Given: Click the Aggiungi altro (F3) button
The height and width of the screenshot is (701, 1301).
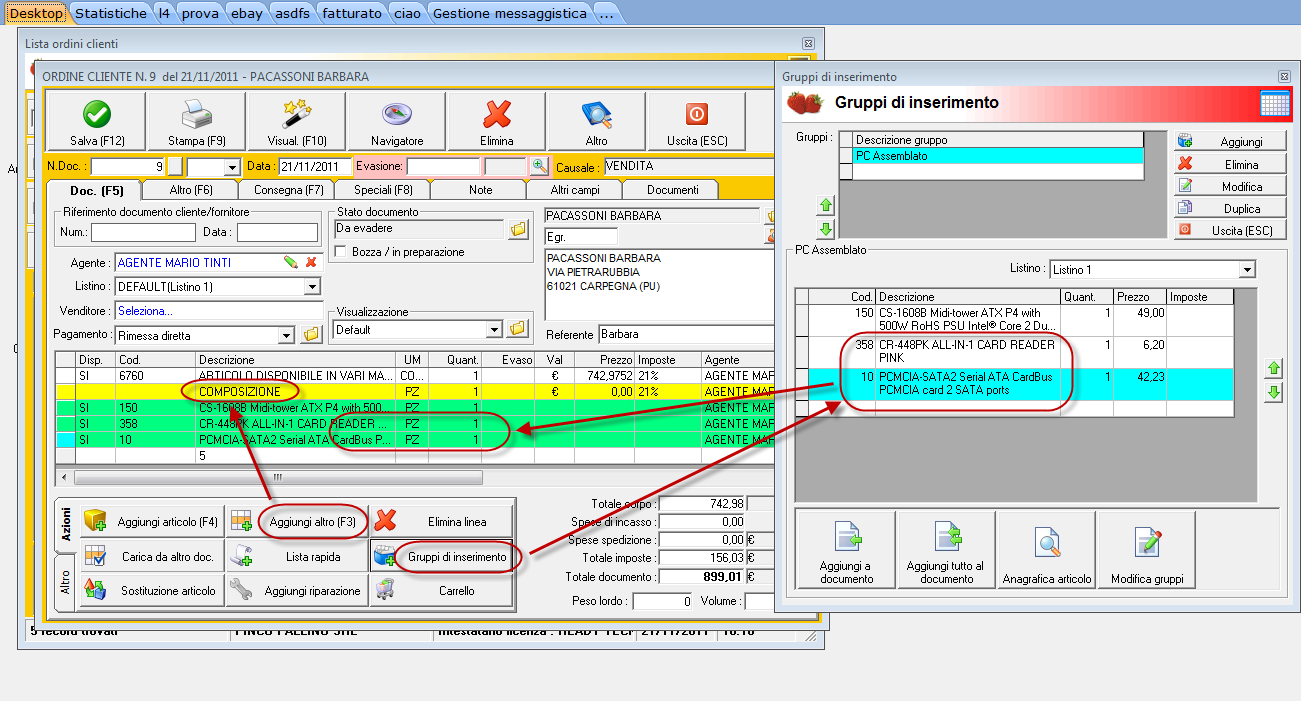Looking at the screenshot, I should point(312,521).
